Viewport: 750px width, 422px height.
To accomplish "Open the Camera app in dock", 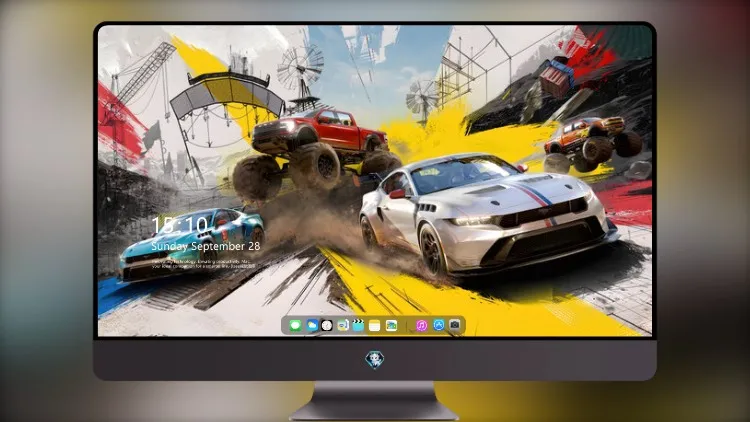I will [454, 325].
